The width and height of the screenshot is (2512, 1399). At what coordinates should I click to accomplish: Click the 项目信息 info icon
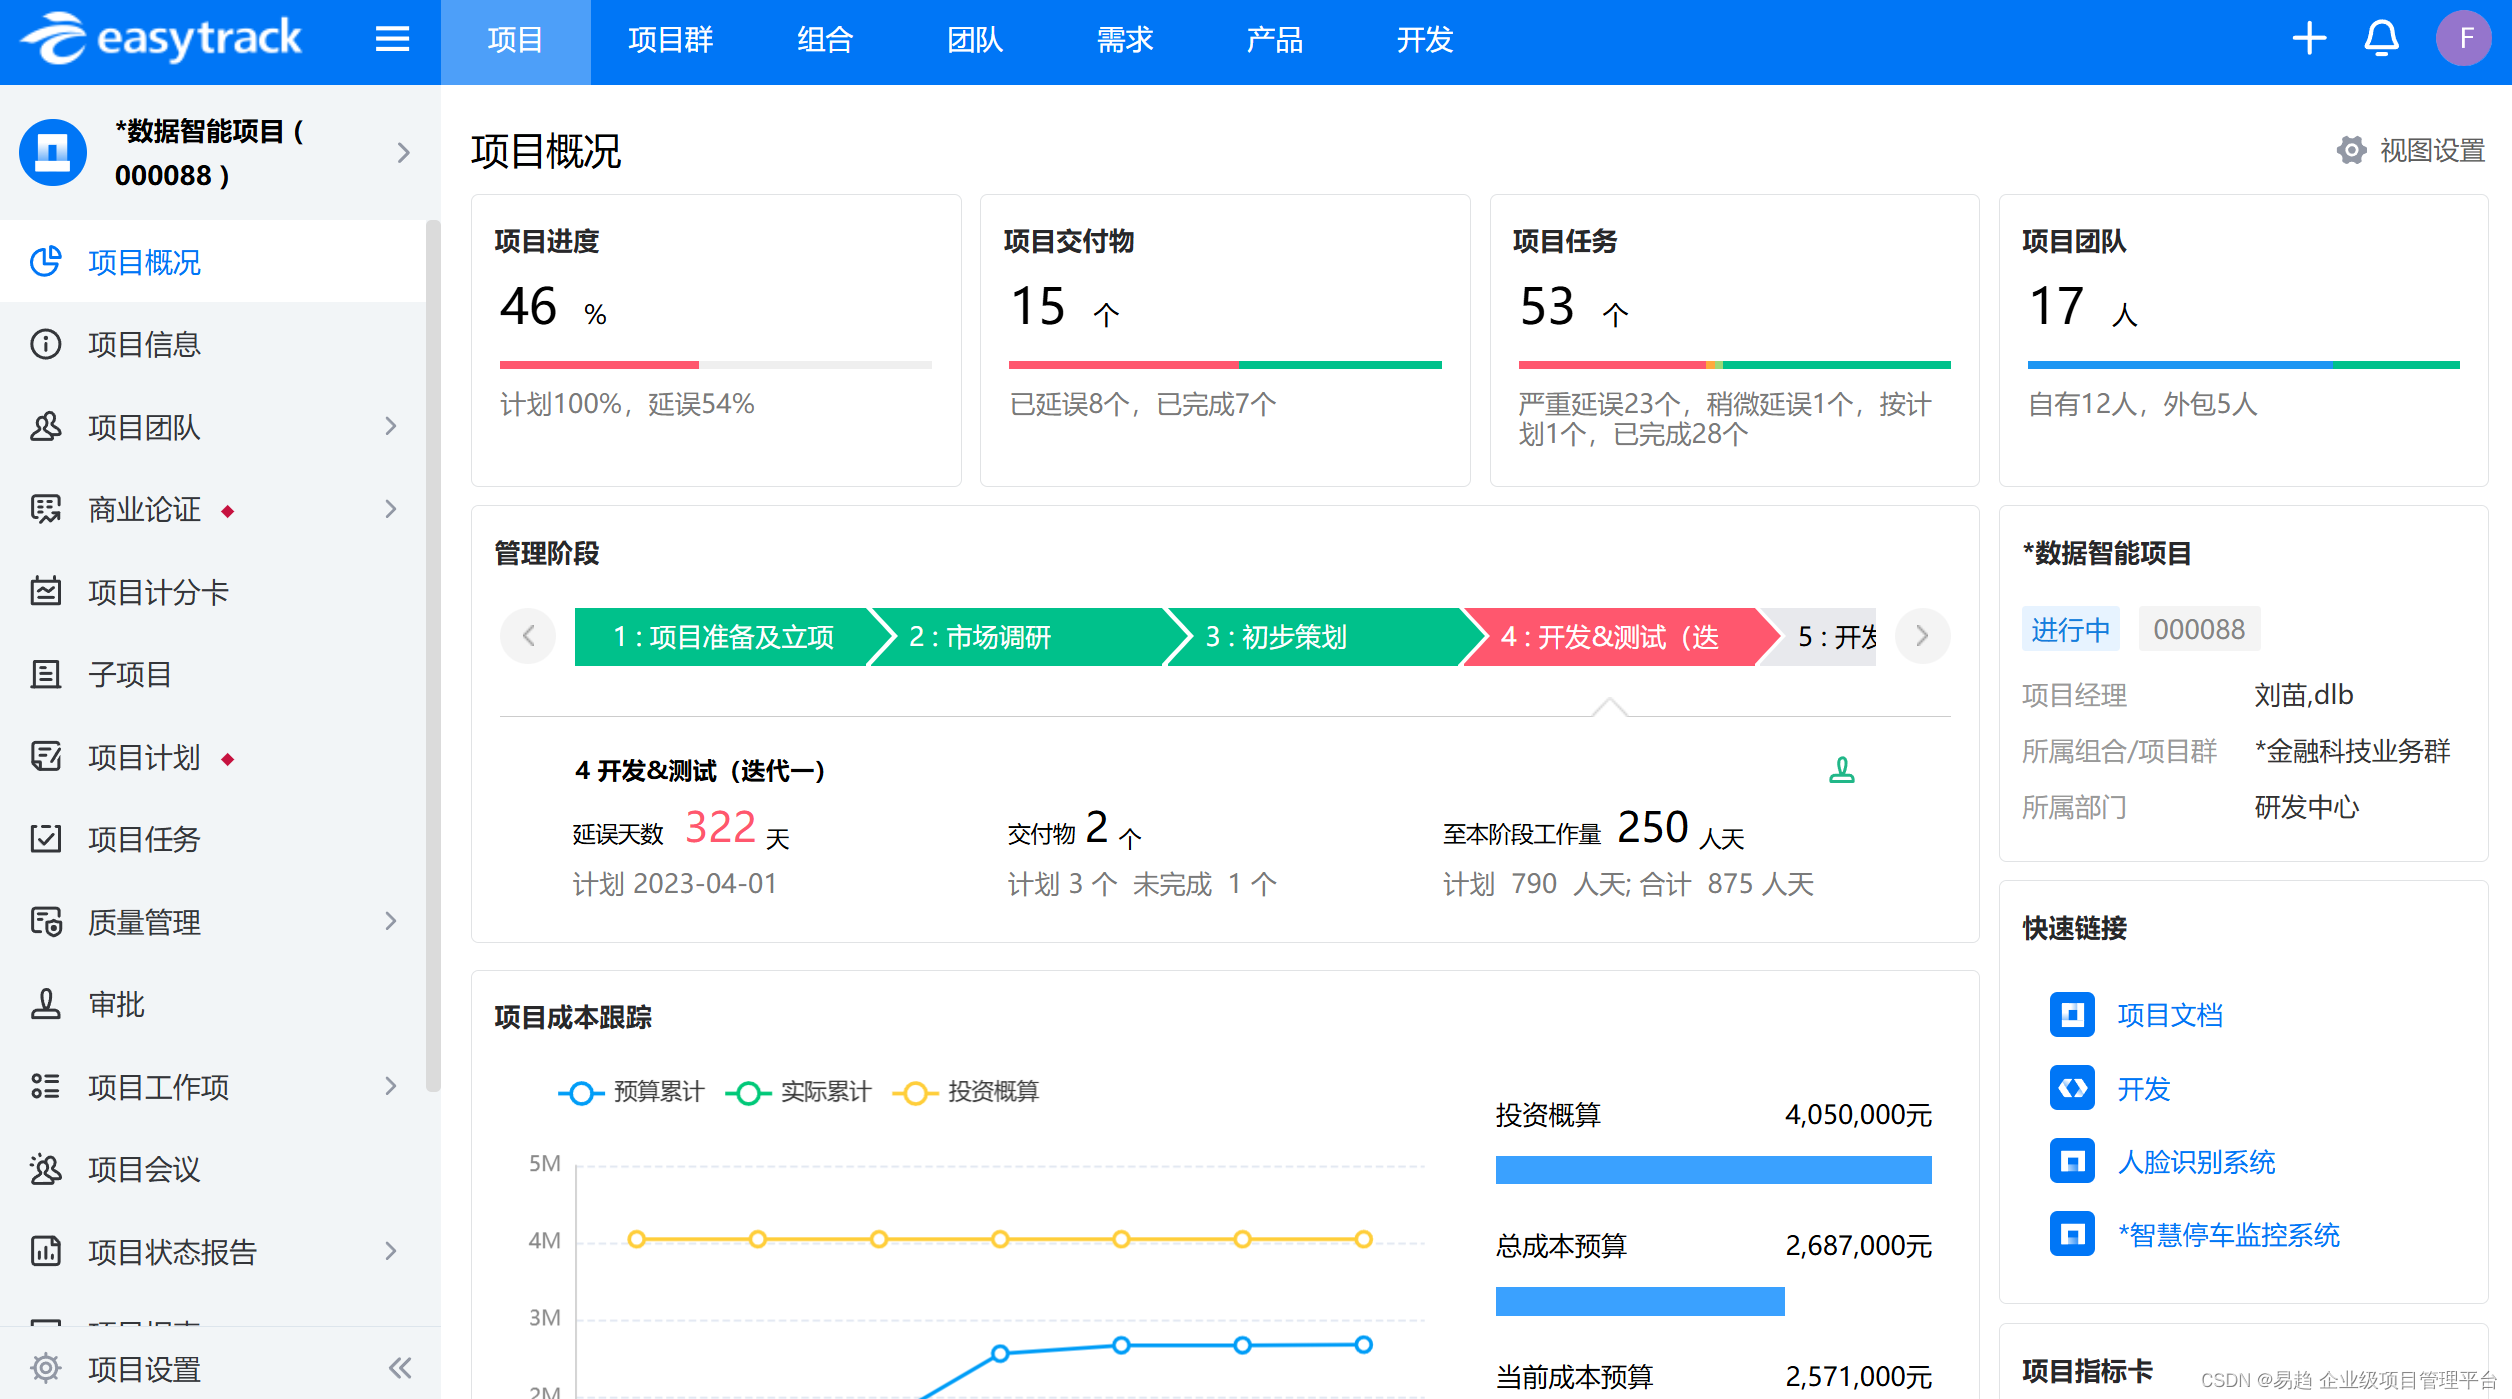pyautogui.click(x=45, y=344)
